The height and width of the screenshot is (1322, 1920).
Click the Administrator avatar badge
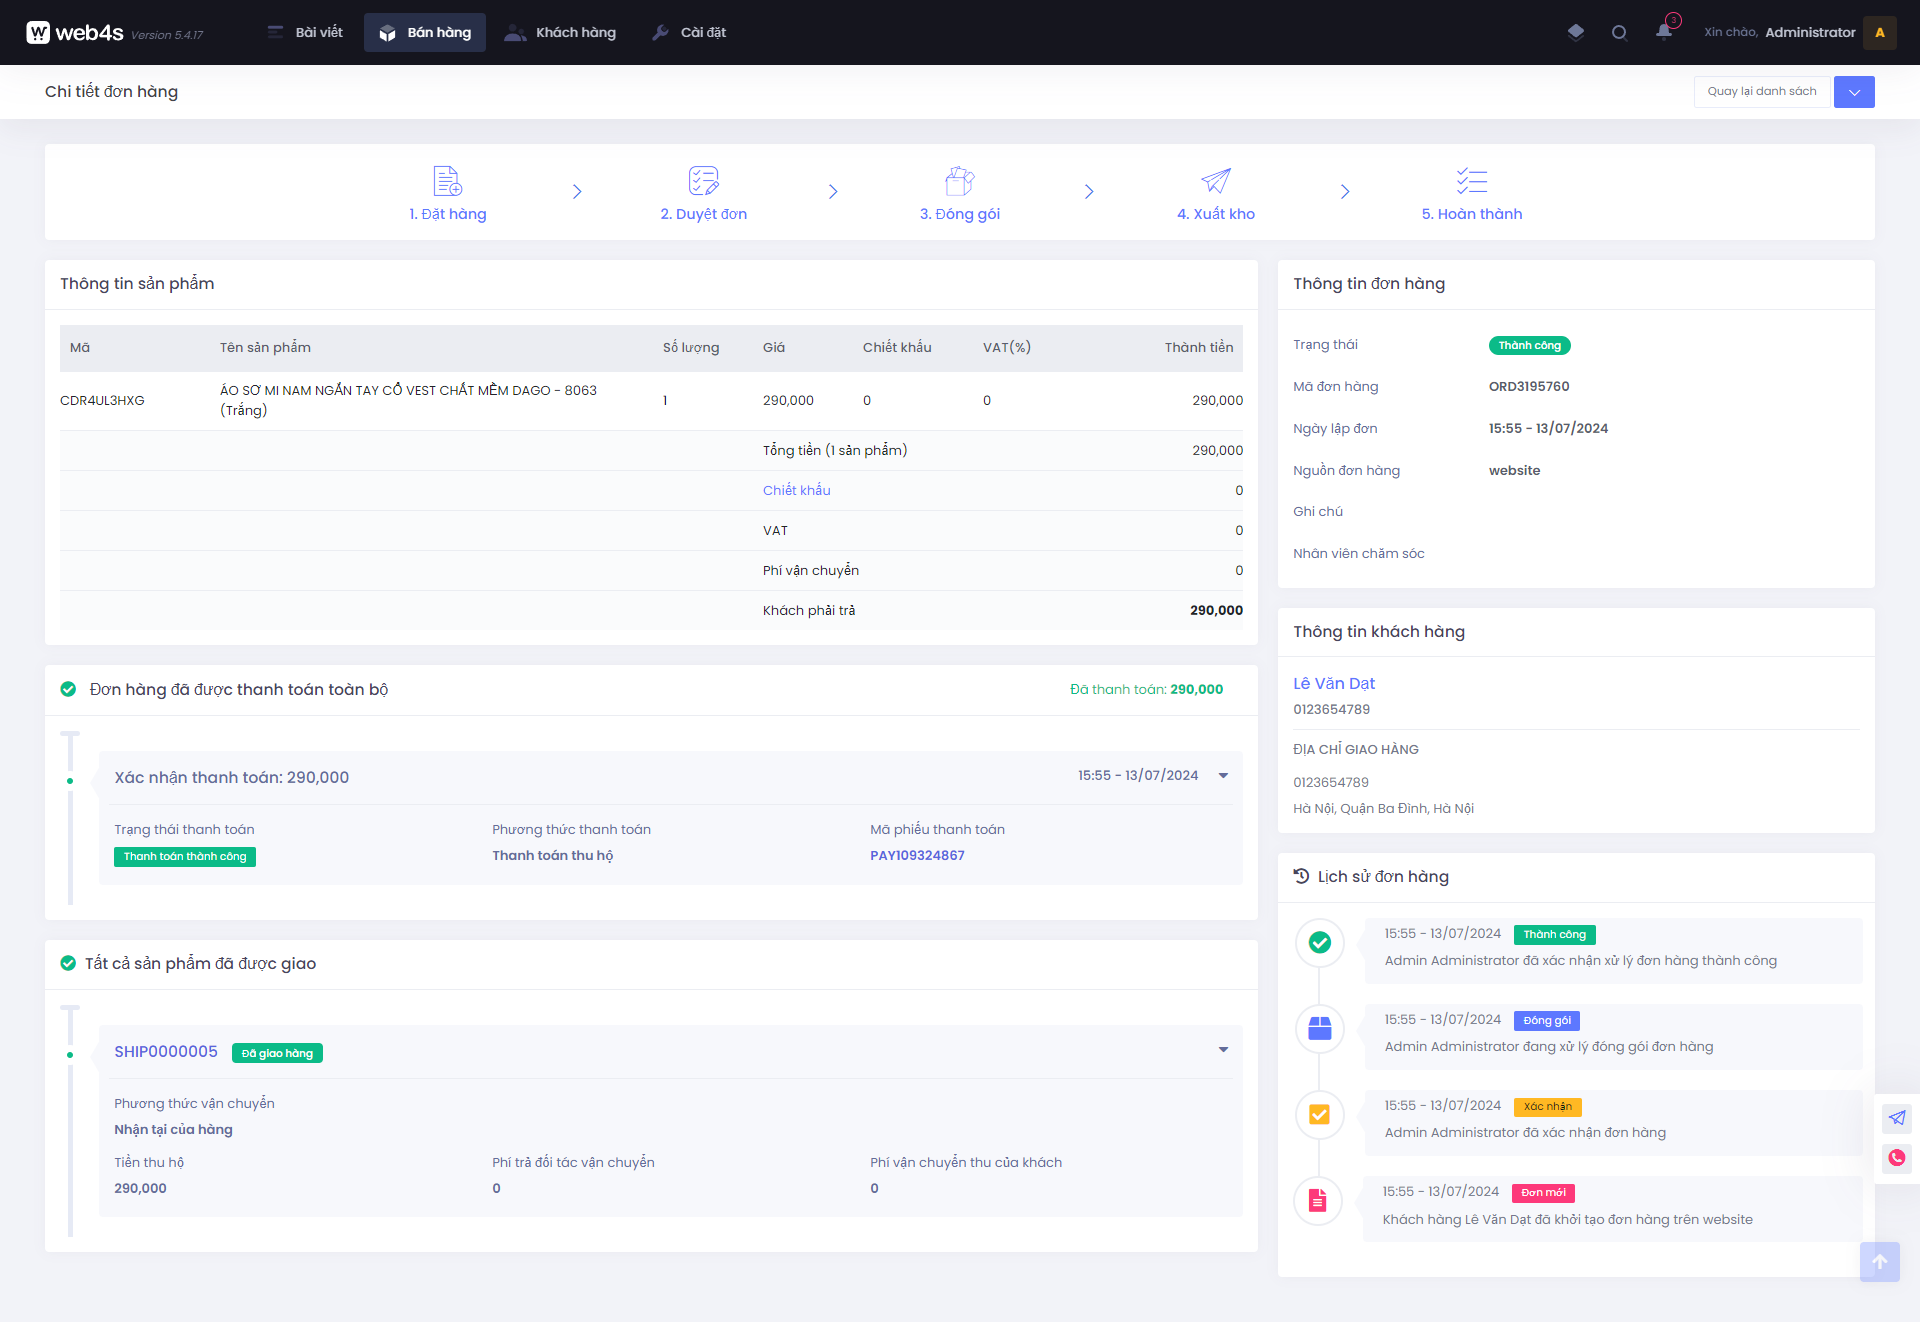pyautogui.click(x=1880, y=32)
